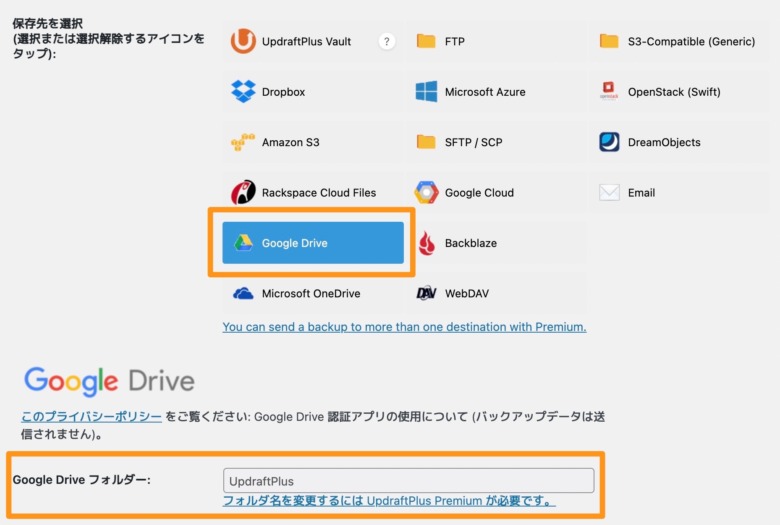Image resolution: width=780 pixels, height=525 pixels.
Task: Click the Google Drive フォルダー: label
Action: [x=82, y=480]
